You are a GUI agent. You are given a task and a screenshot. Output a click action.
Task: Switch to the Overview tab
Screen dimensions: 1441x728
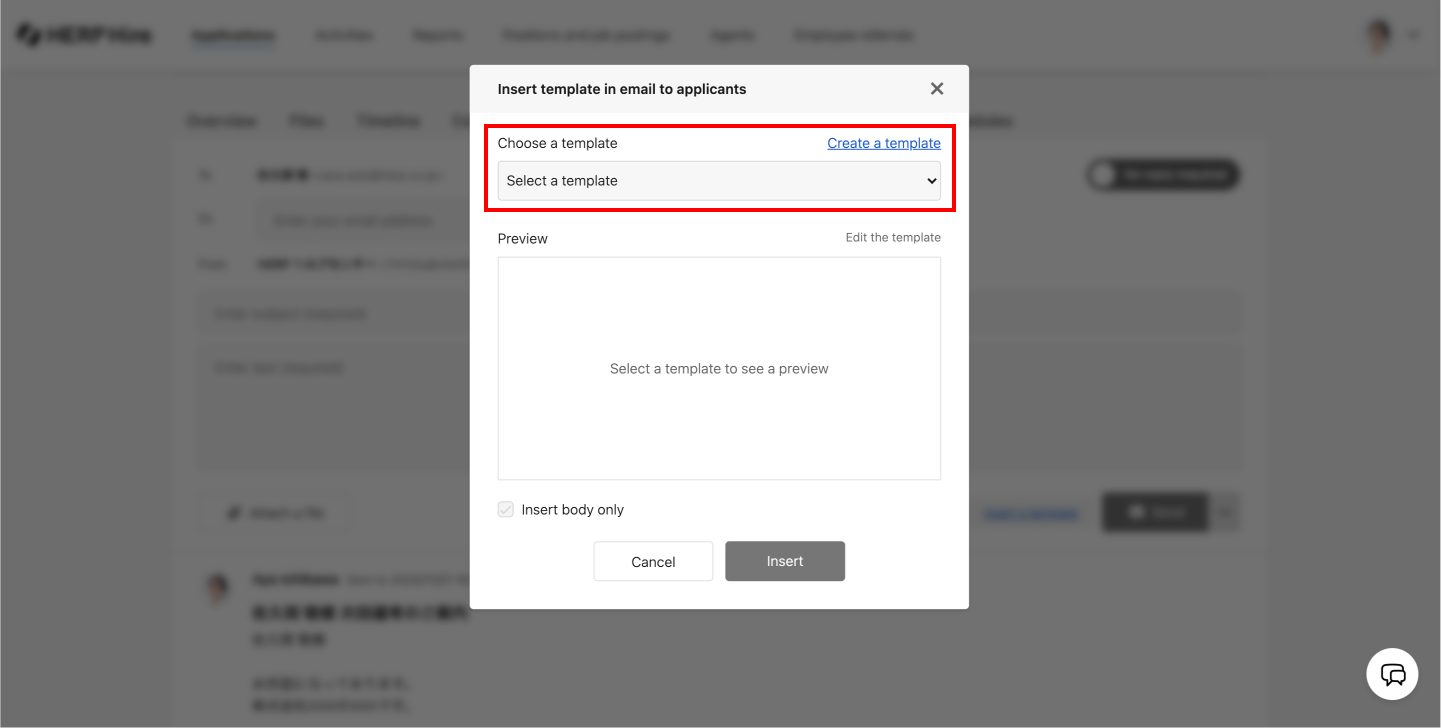(x=222, y=121)
